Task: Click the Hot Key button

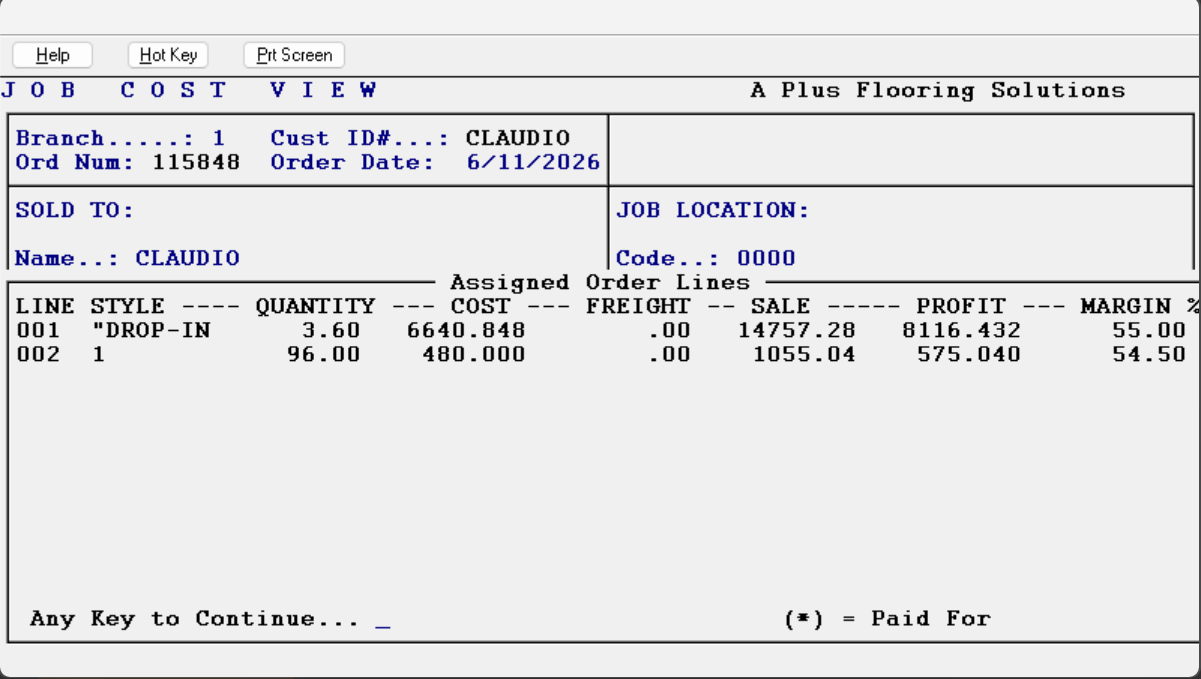Action: (x=168, y=55)
